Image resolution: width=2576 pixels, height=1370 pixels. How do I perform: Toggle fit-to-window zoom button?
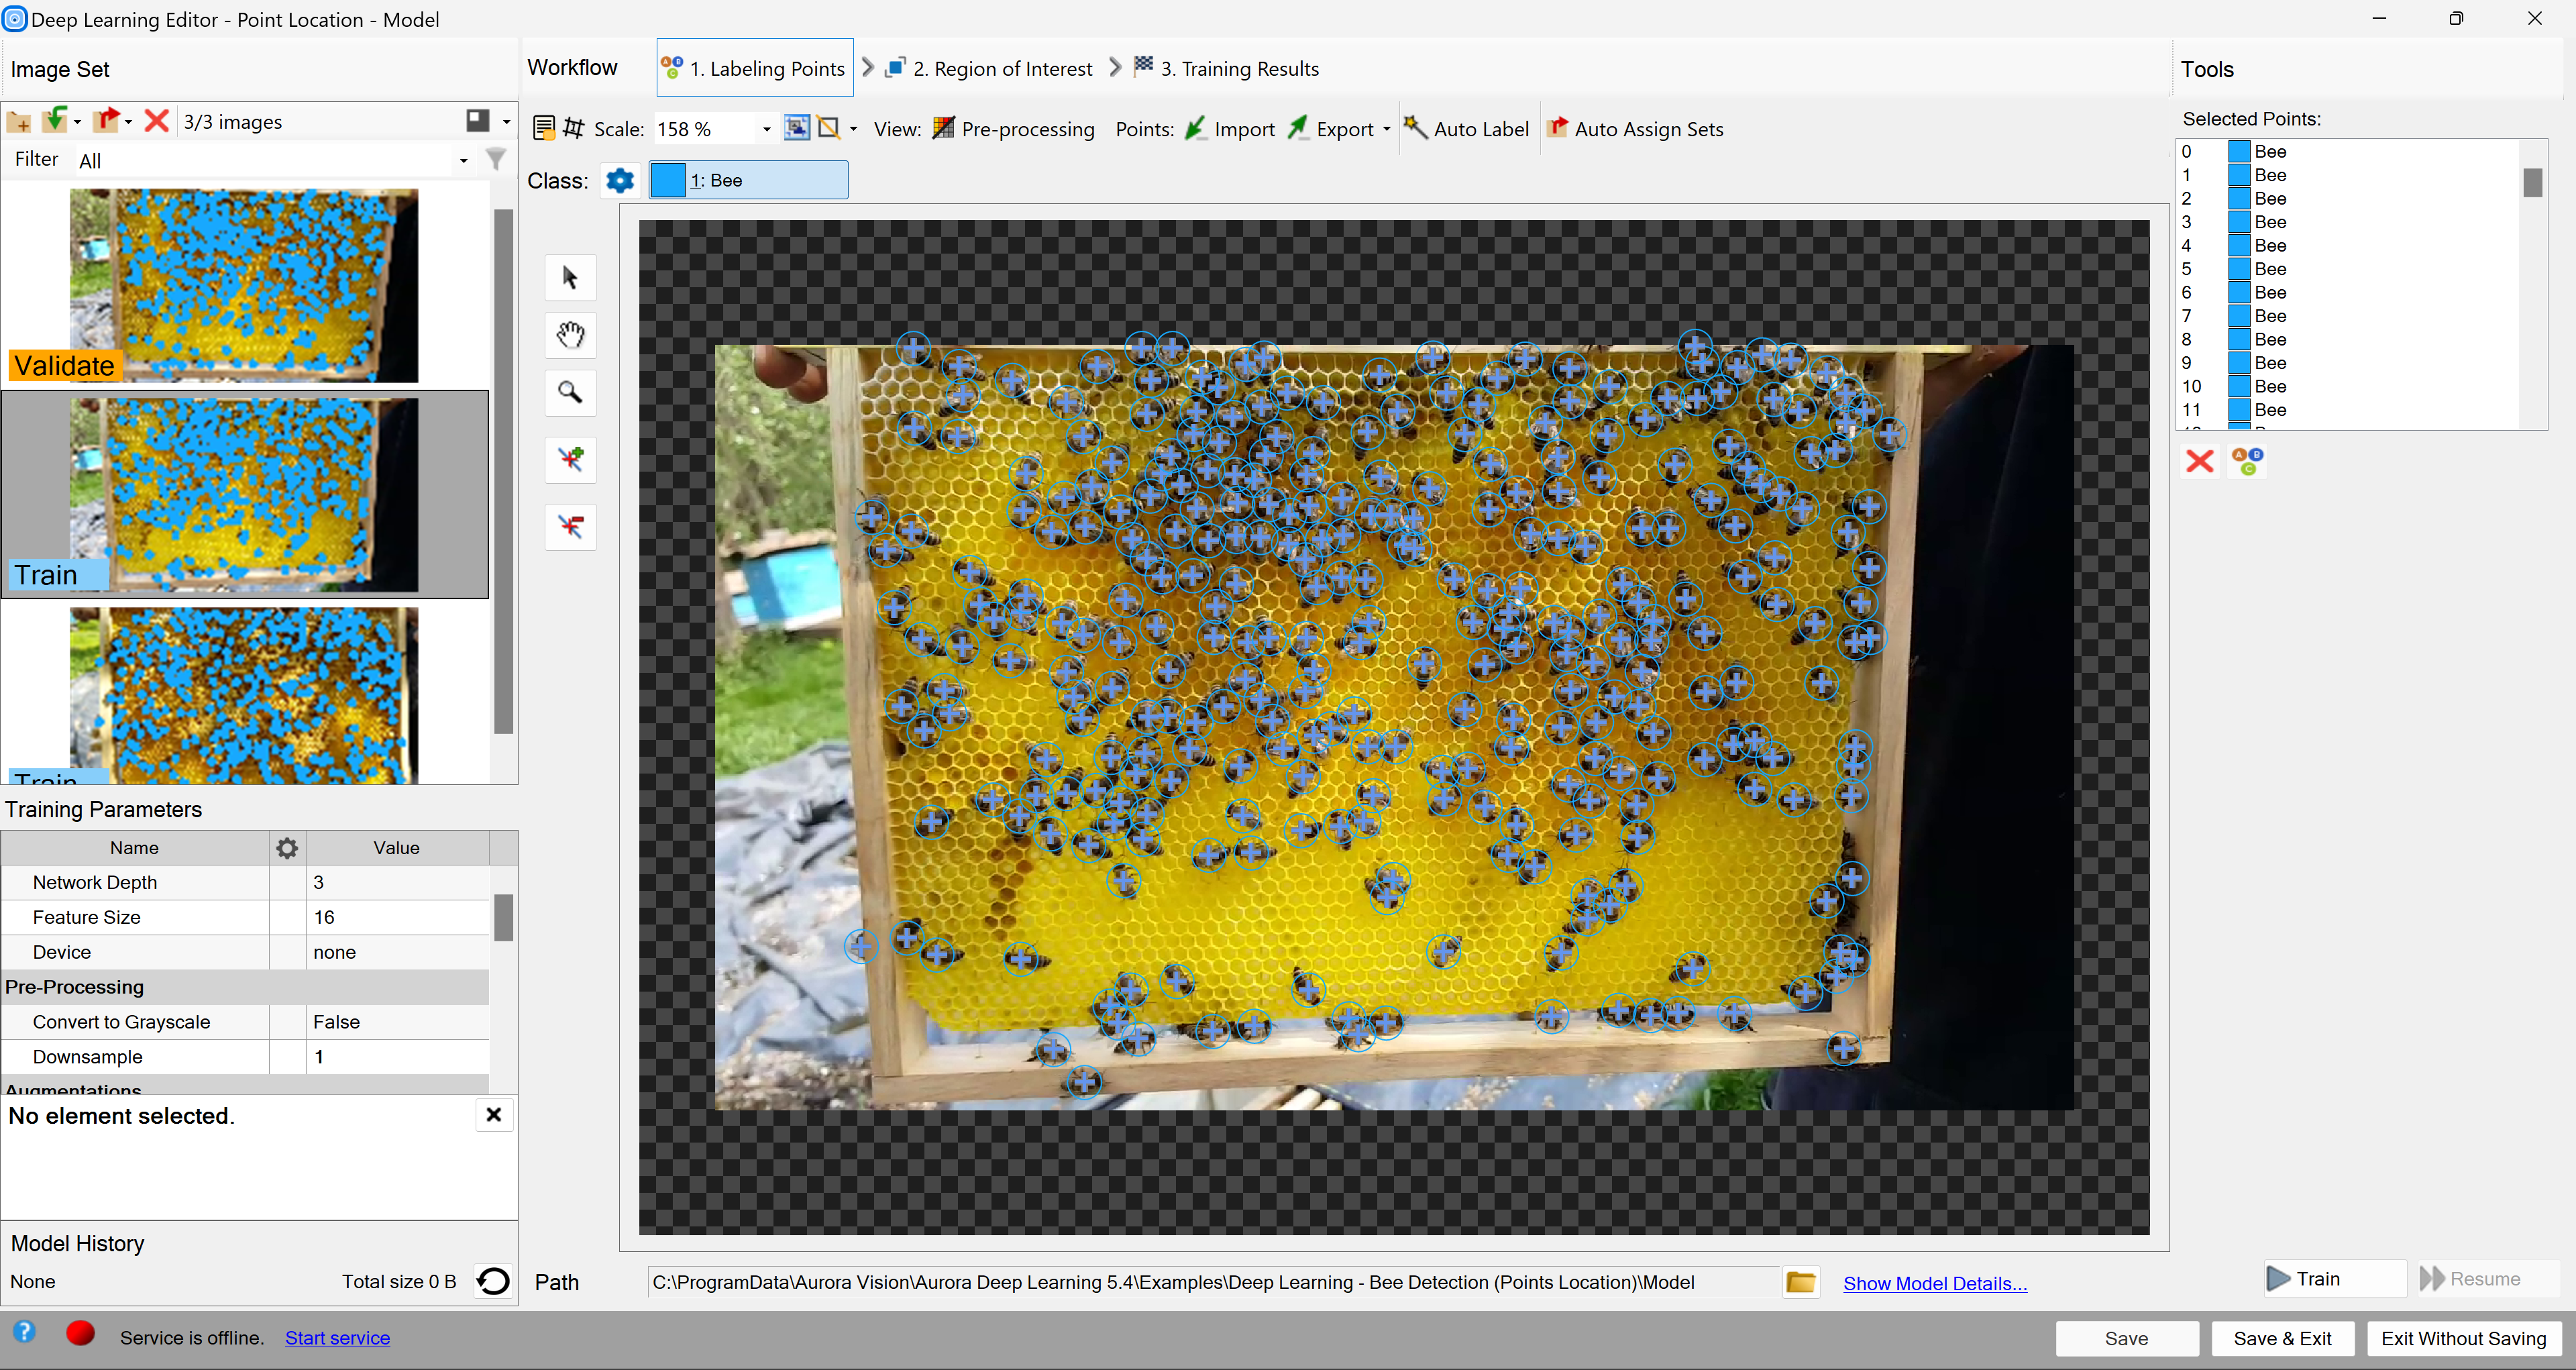tap(796, 128)
